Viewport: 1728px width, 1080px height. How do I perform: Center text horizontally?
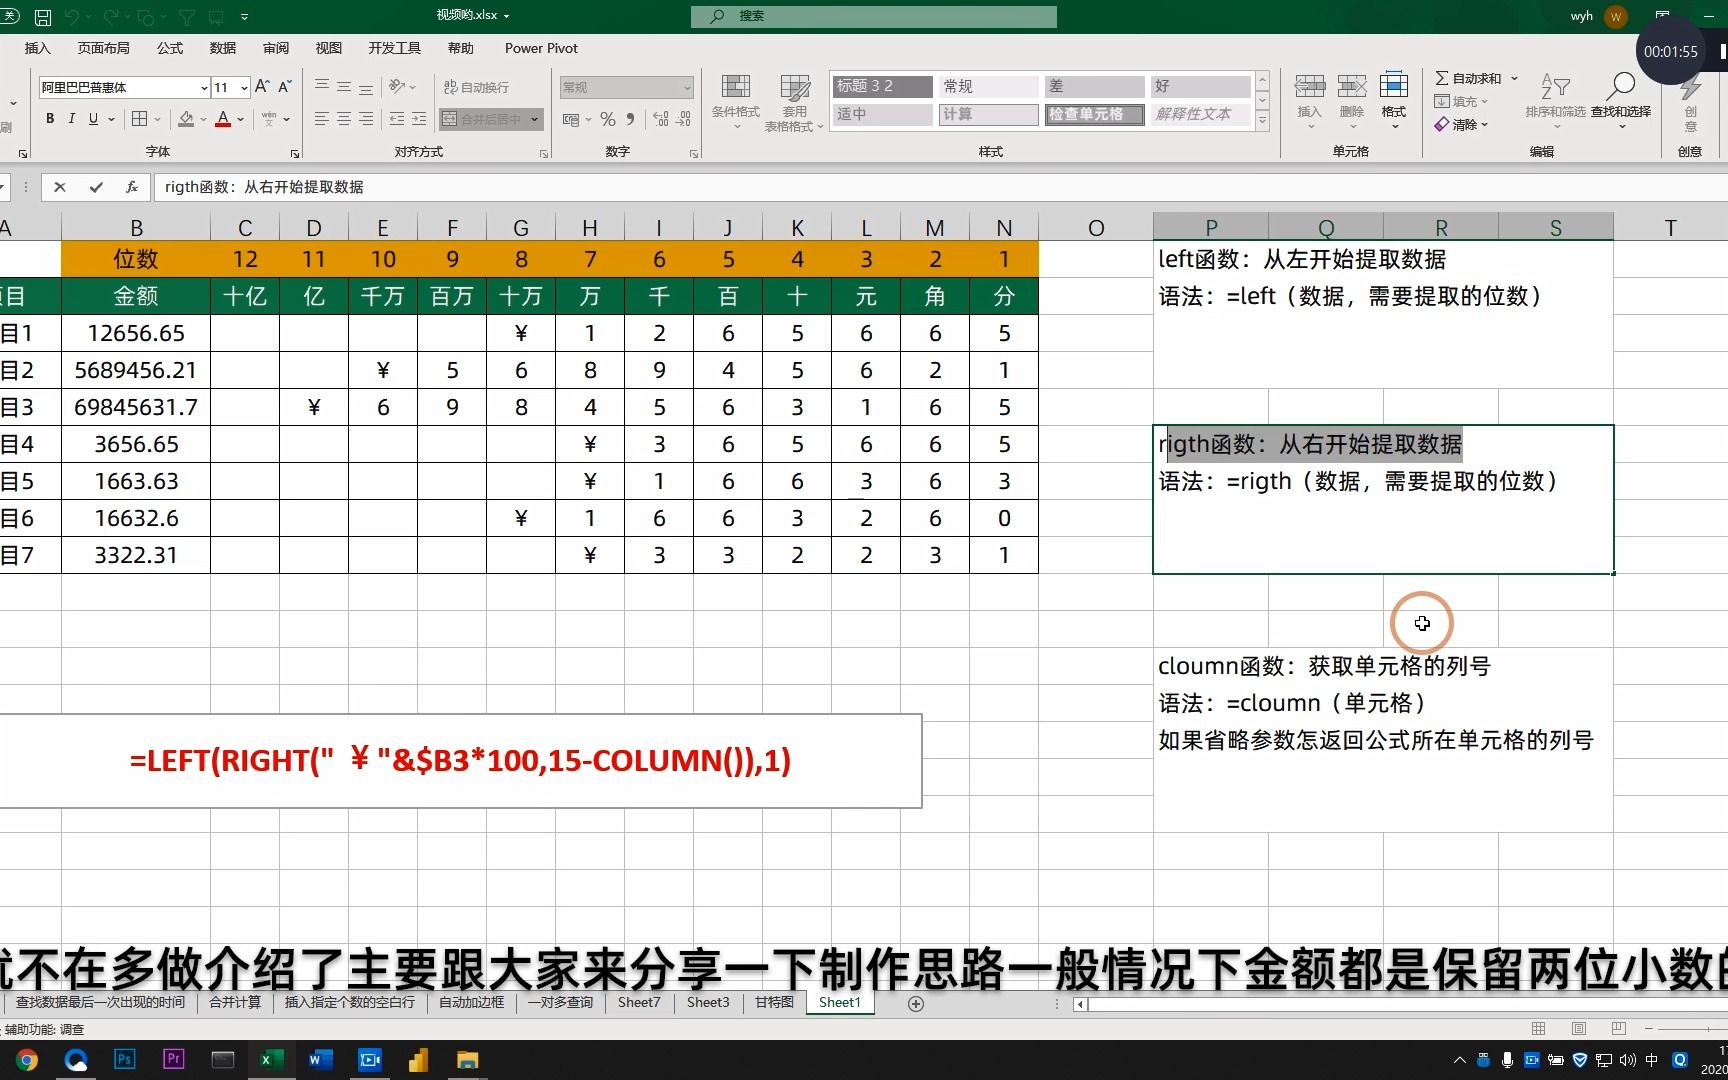[344, 119]
